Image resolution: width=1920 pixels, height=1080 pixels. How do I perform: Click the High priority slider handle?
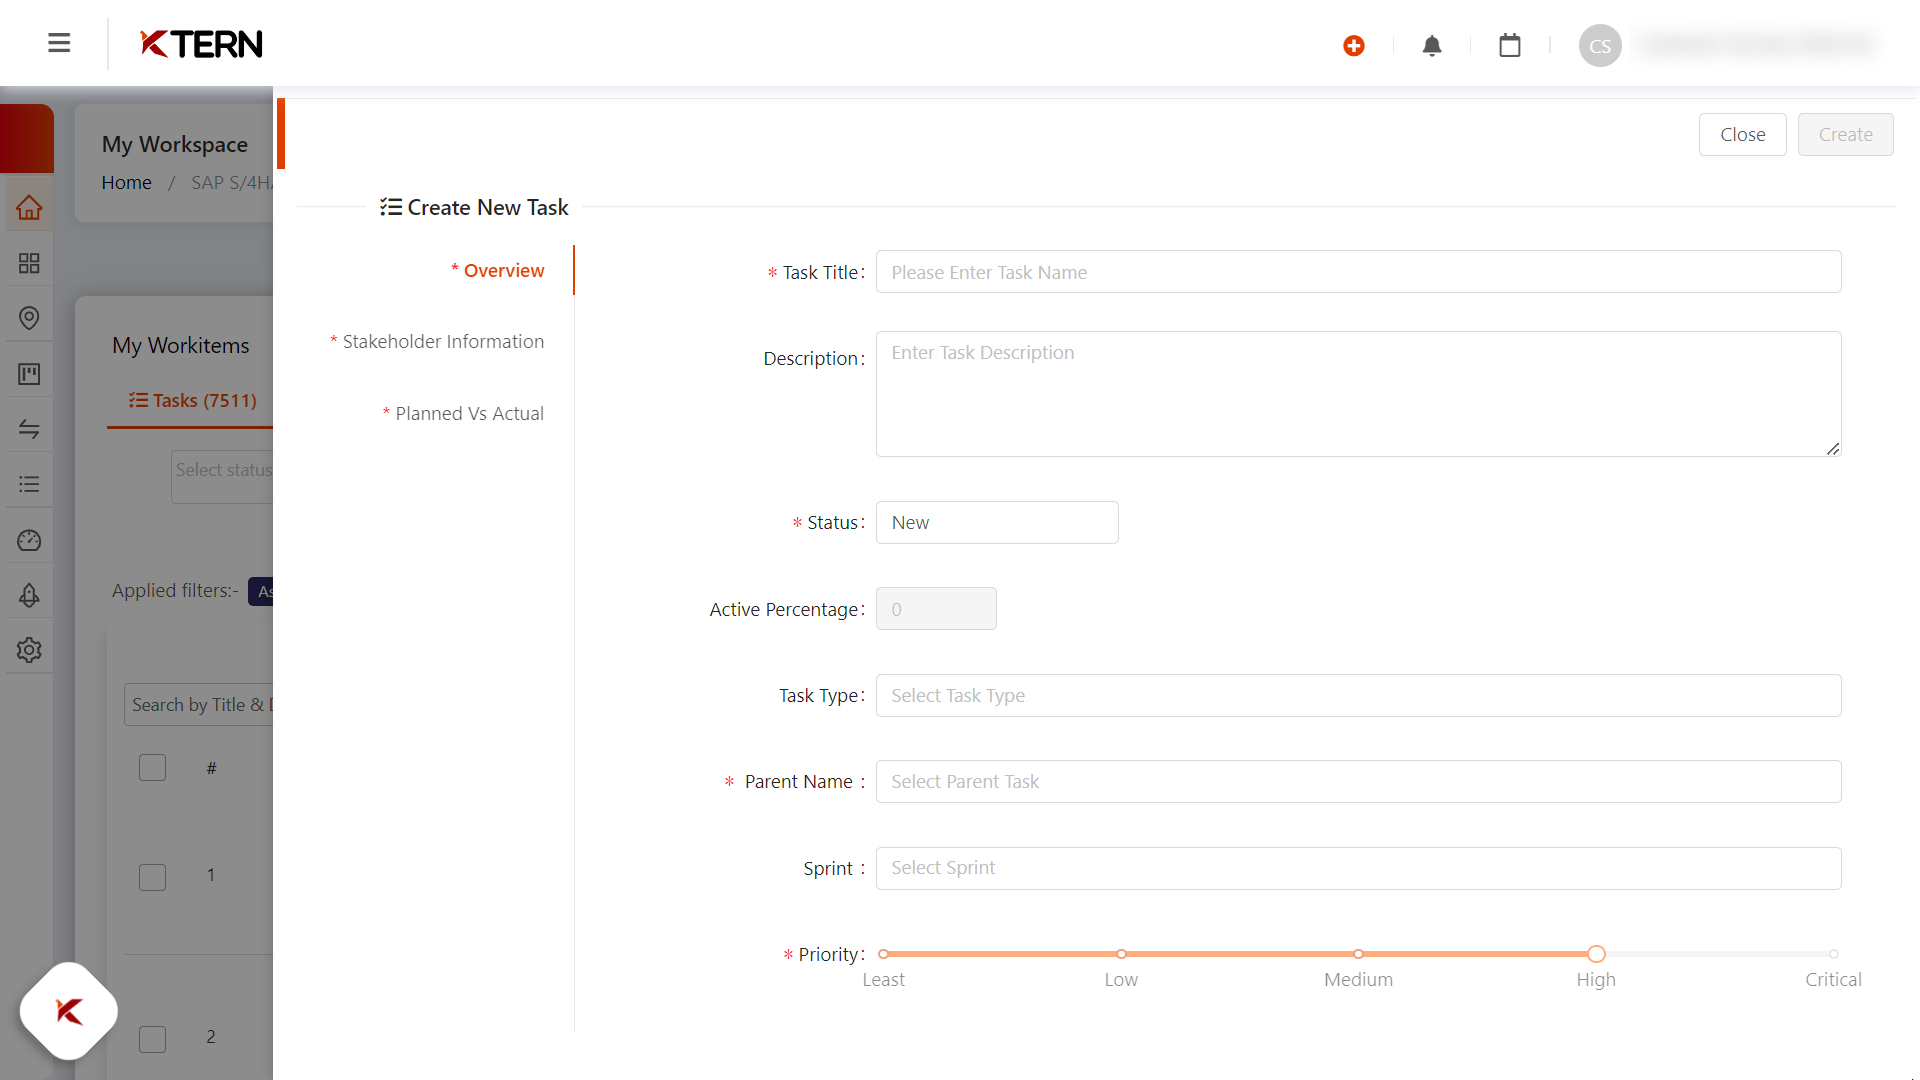point(1596,954)
